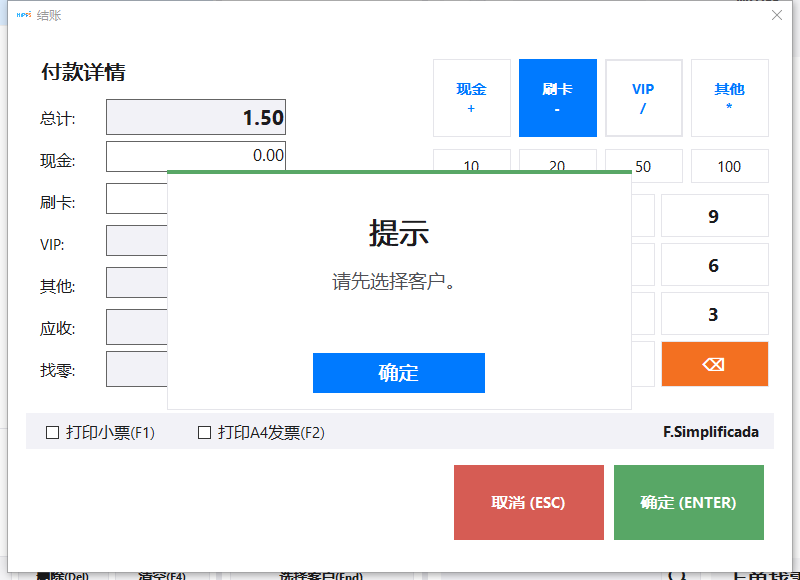Click the 应收 amount field
Image resolution: width=800 pixels, height=580 pixels.
point(137,326)
